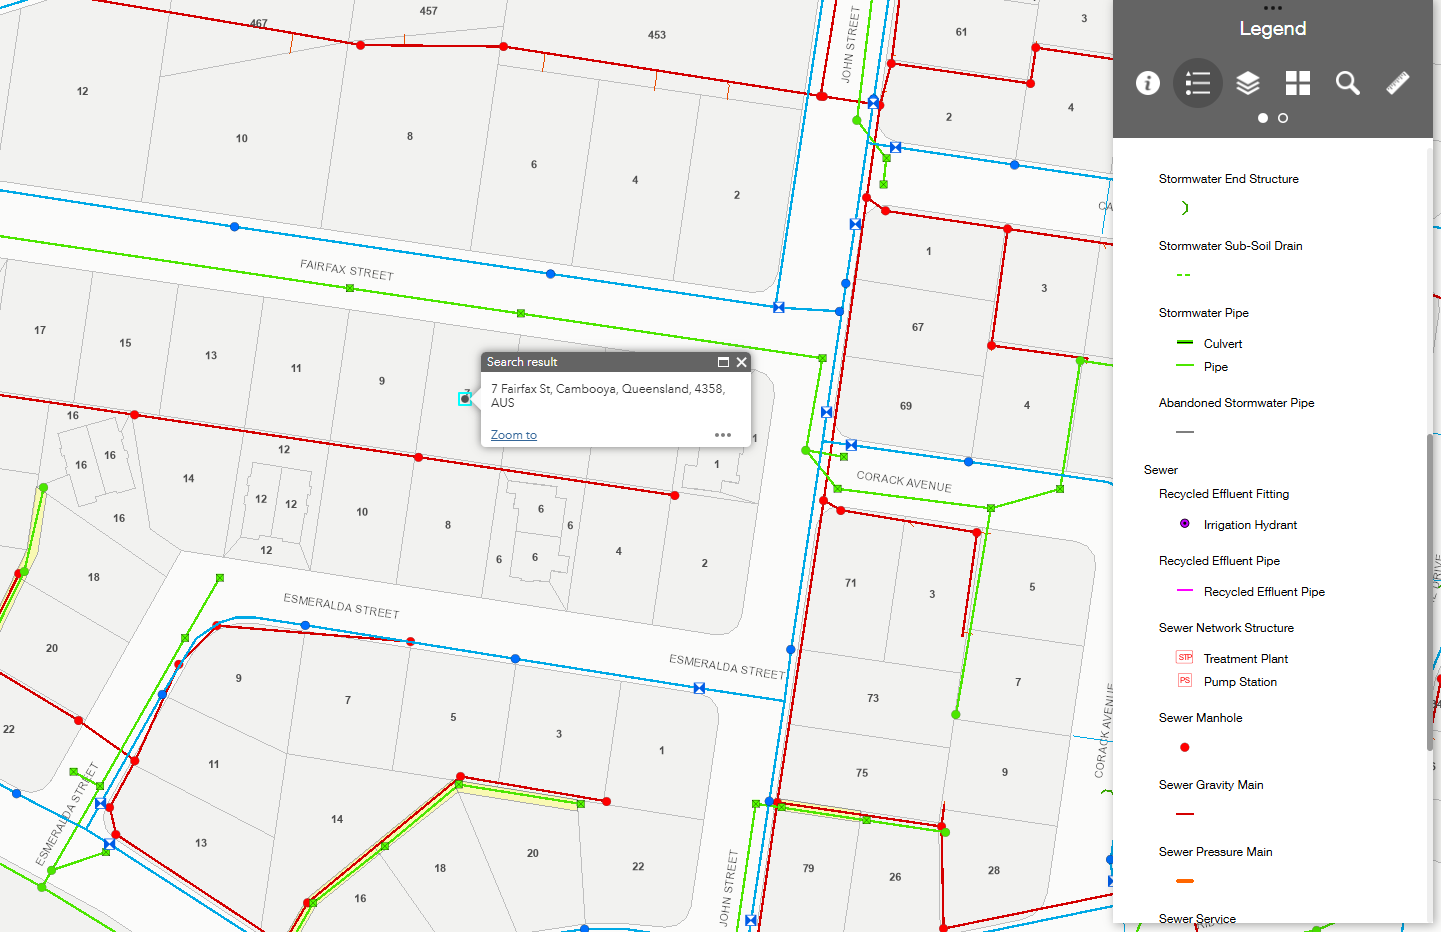Image resolution: width=1441 pixels, height=932 pixels.
Task: Maximize the Search result popup
Action: pos(723,362)
